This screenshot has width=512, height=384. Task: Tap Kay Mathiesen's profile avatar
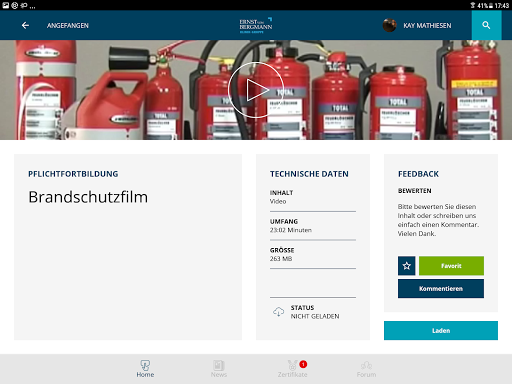389,25
